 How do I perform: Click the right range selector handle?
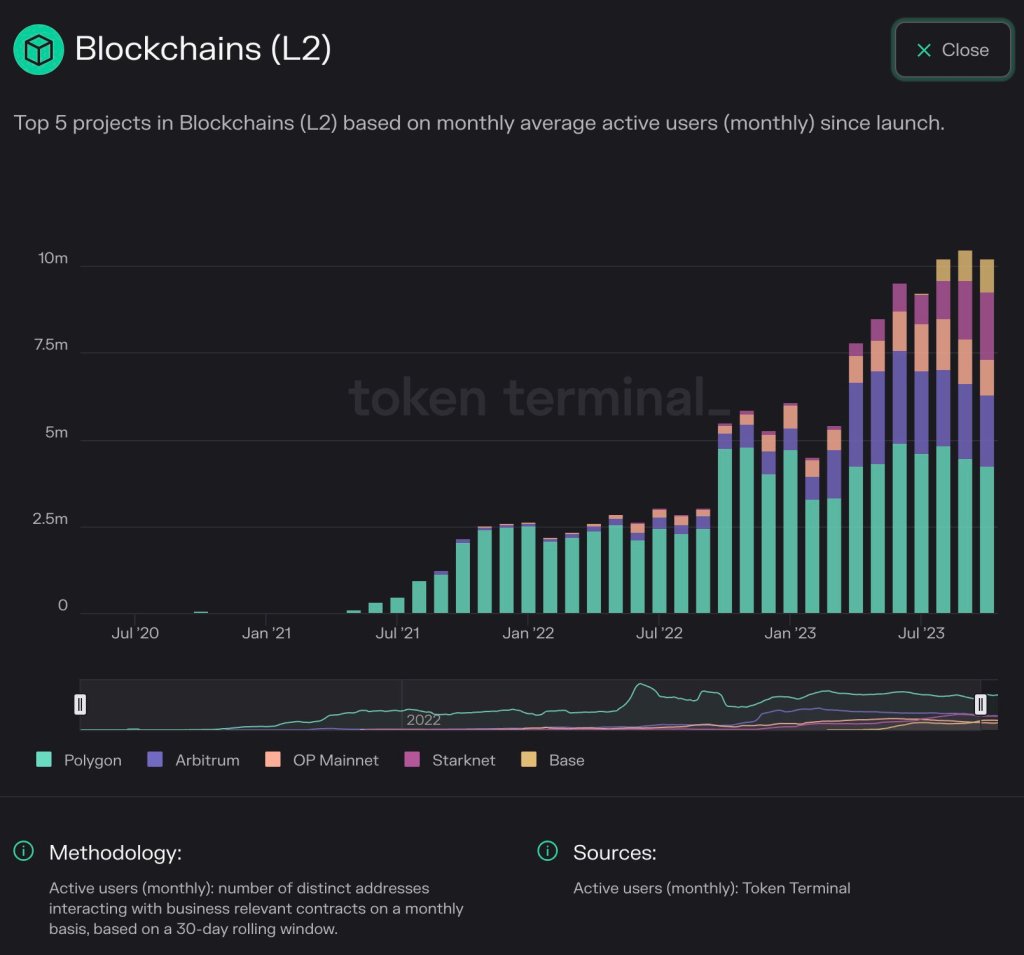click(981, 705)
